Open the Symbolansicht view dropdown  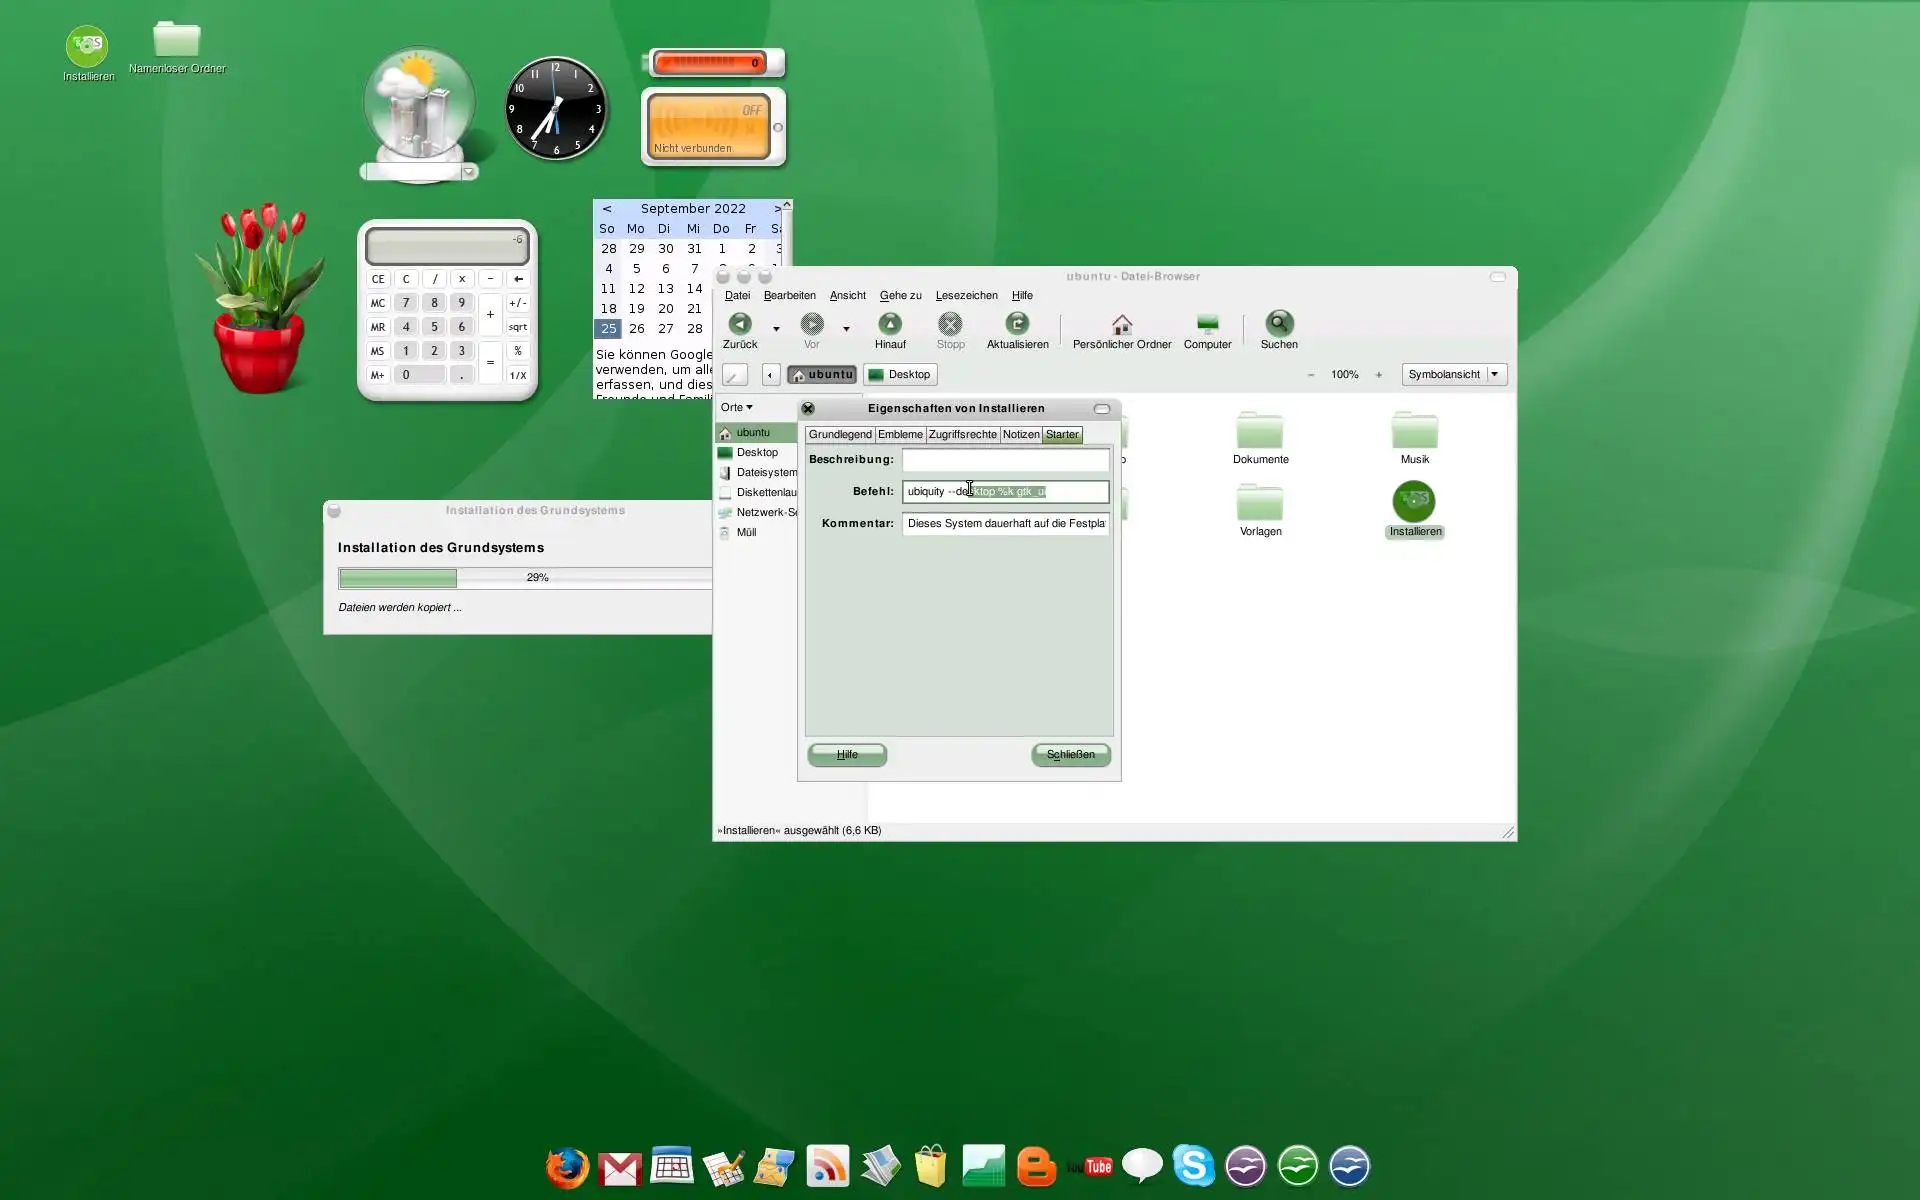coord(1454,375)
